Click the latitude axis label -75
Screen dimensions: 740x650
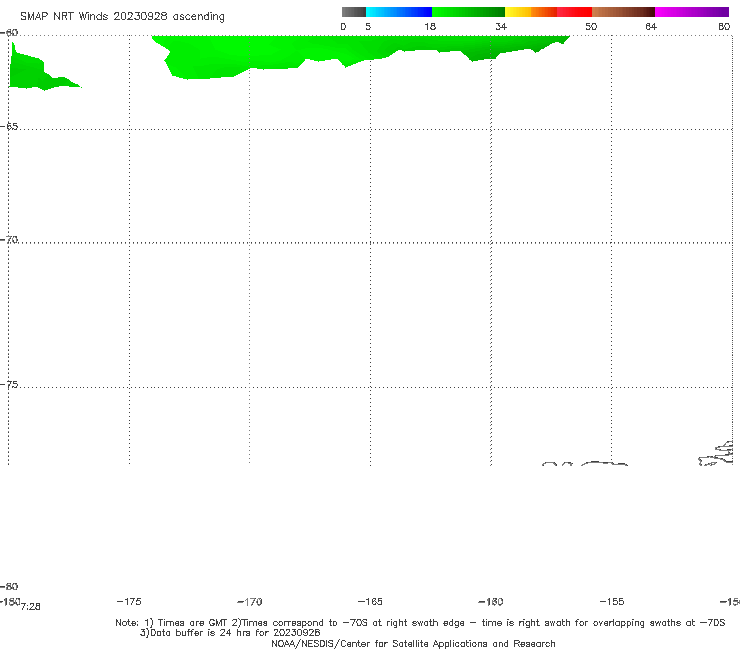[x=9, y=385]
